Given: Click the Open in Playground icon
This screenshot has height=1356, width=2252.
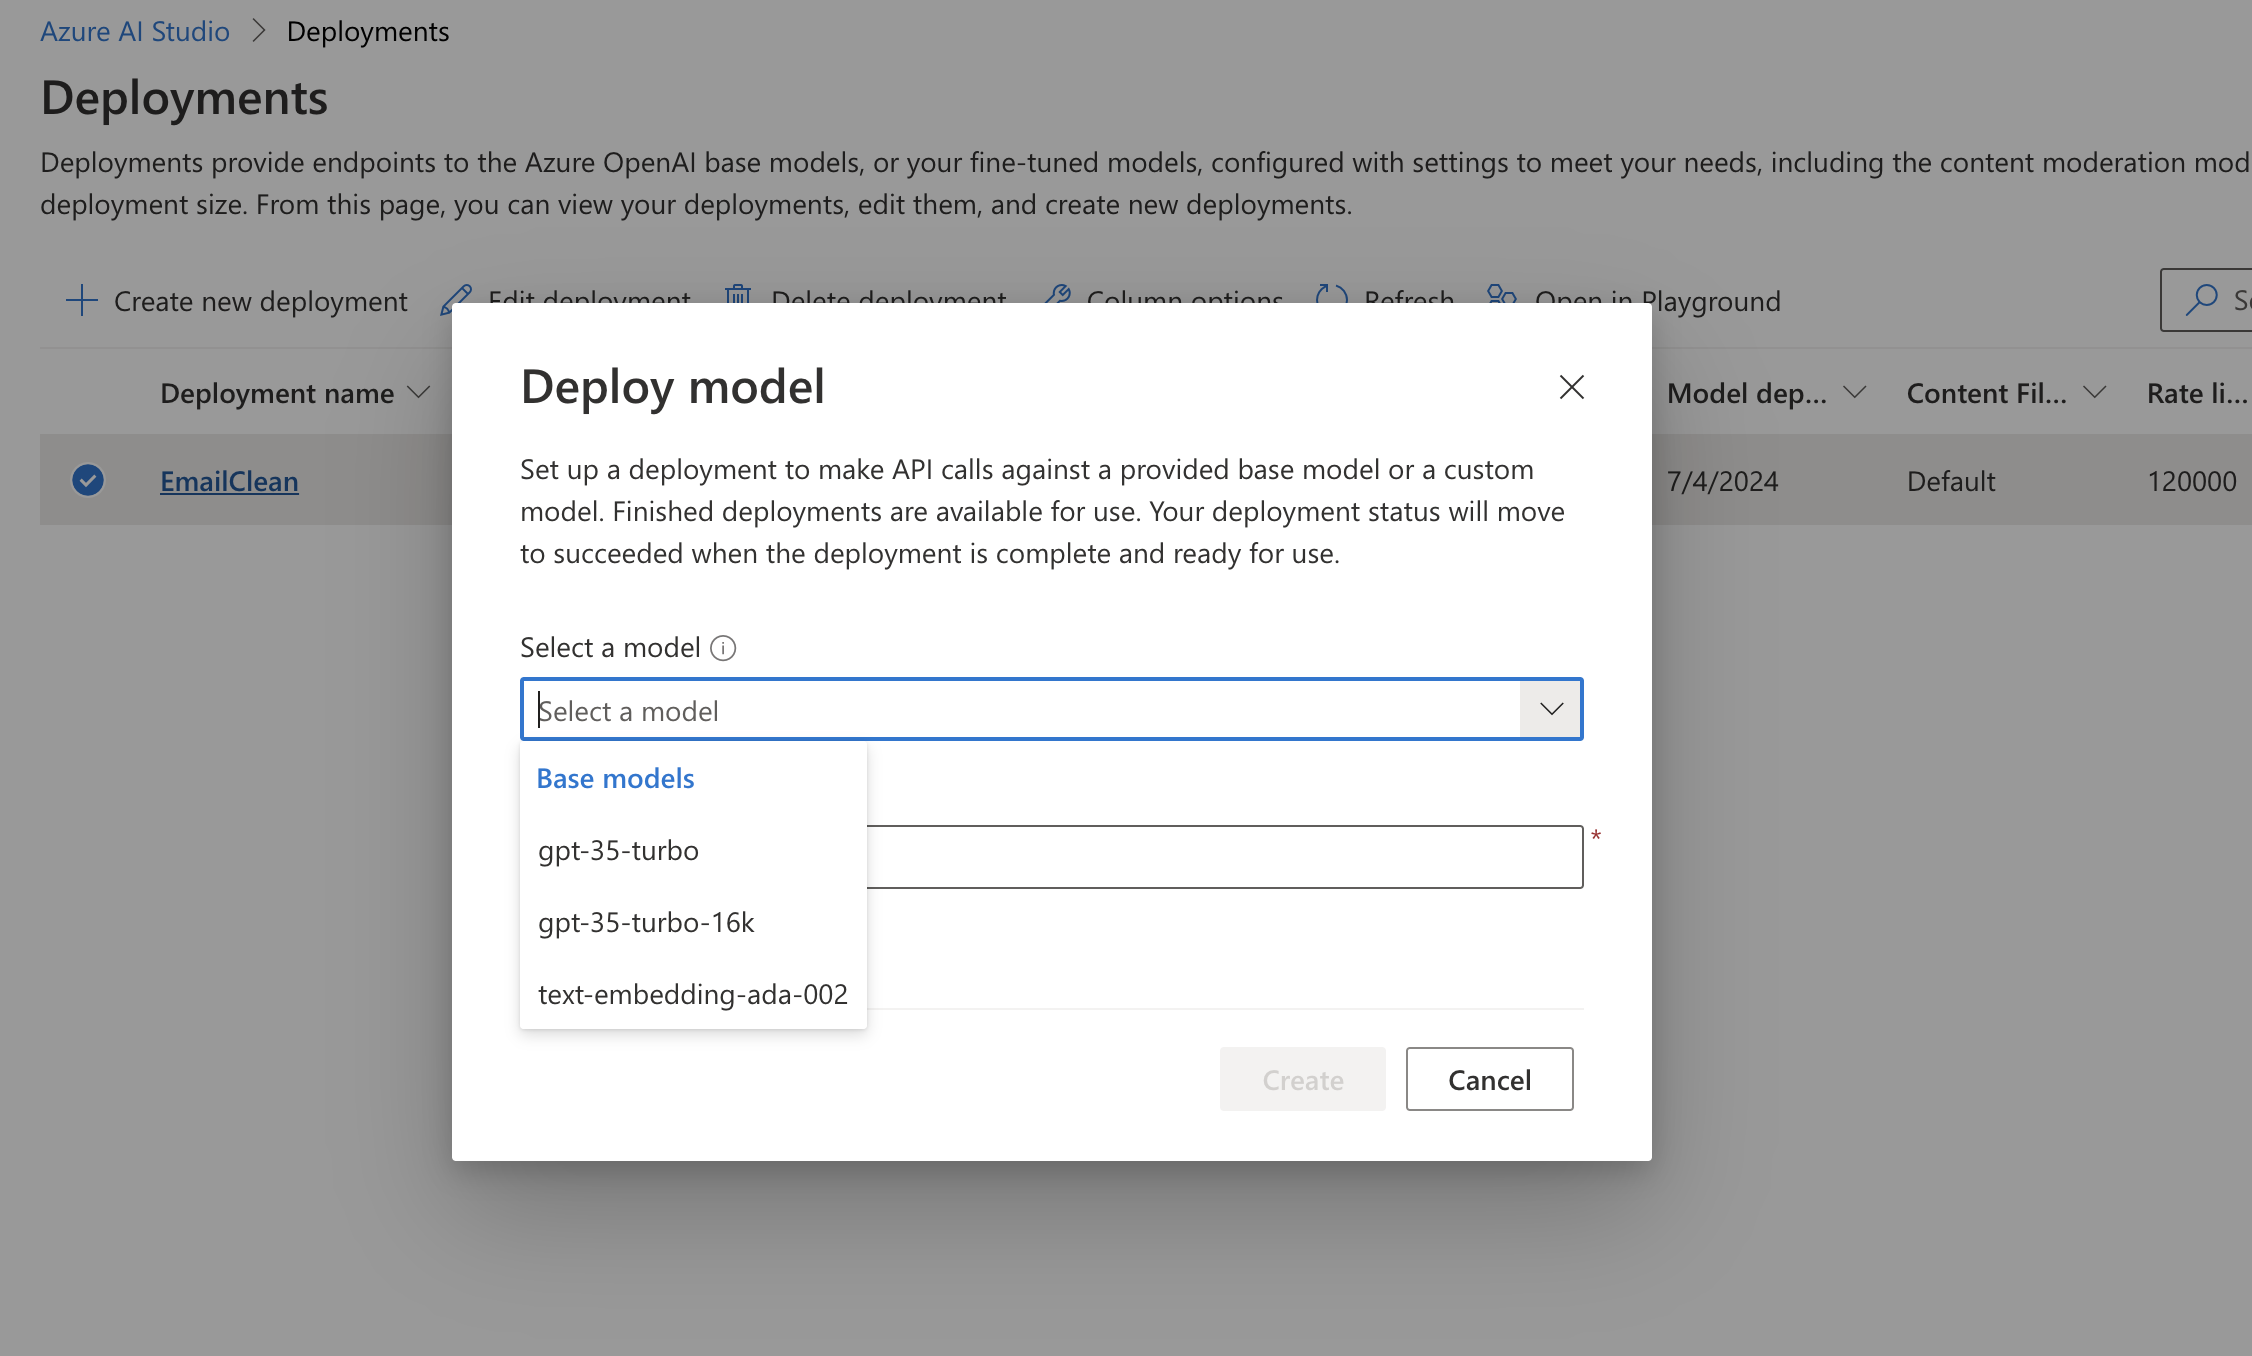Looking at the screenshot, I should (1501, 294).
